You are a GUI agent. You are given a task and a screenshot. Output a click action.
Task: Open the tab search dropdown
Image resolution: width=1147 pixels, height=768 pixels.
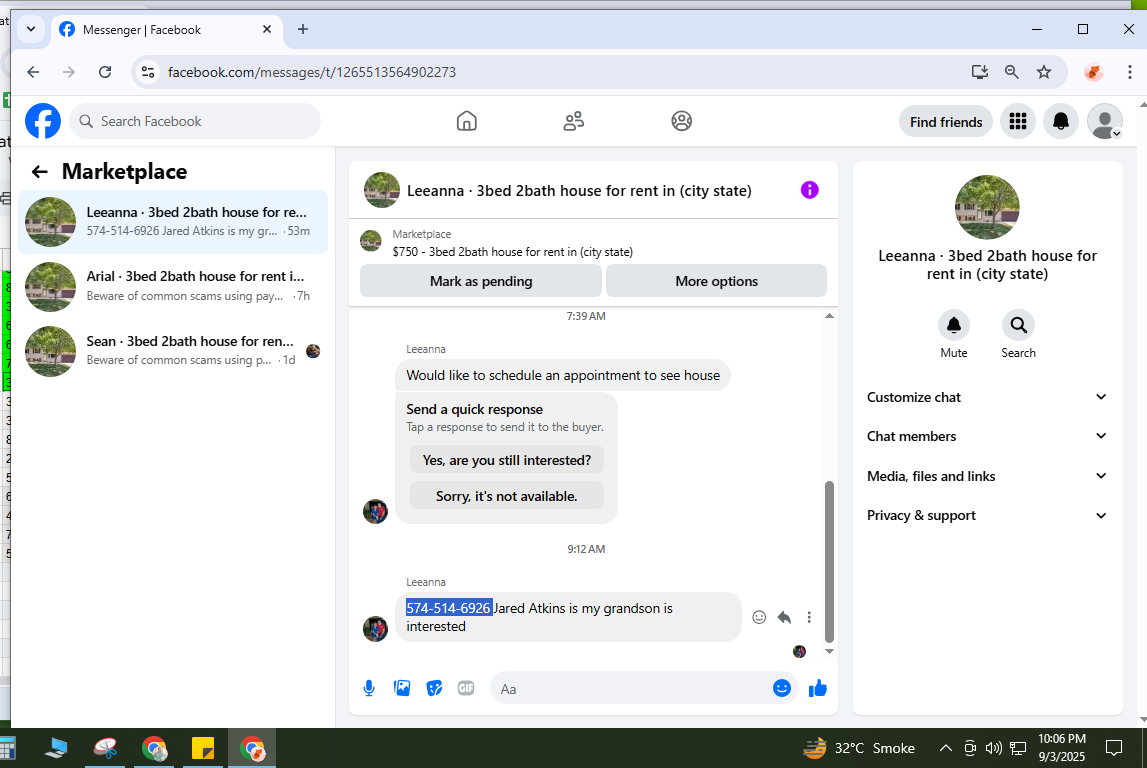(31, 29)
